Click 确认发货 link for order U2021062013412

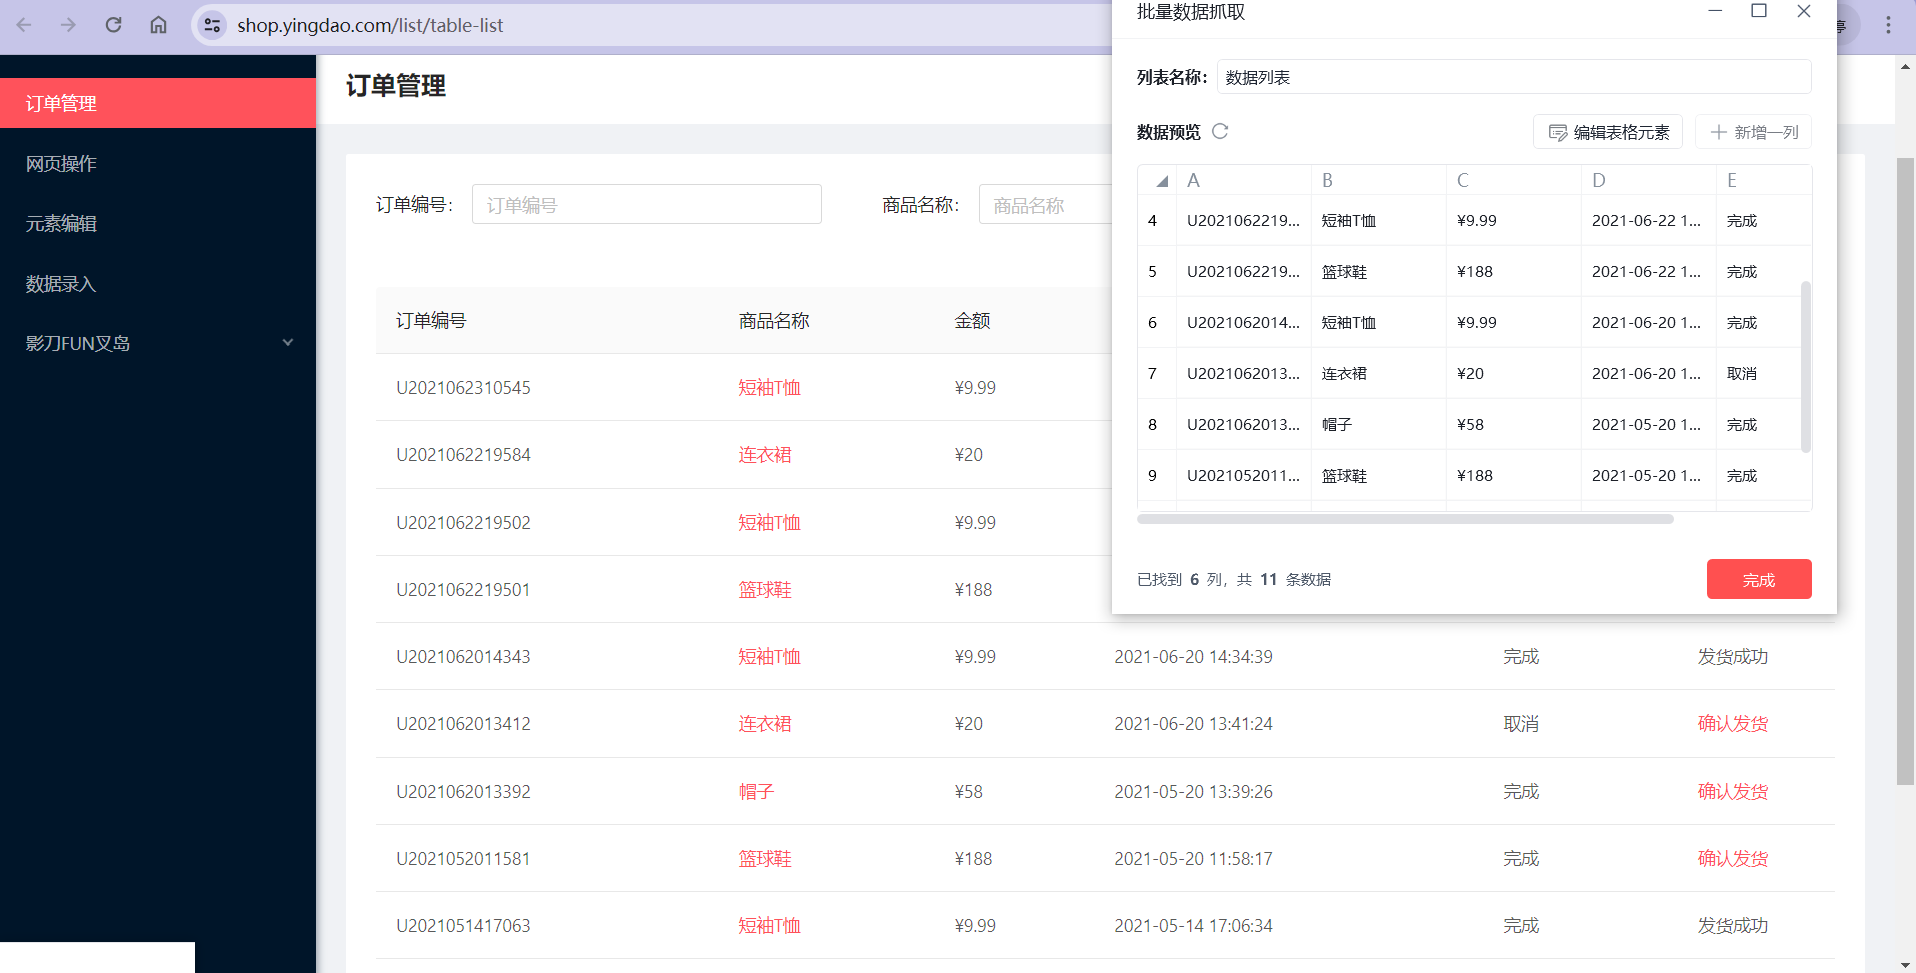pos(1733,723)
